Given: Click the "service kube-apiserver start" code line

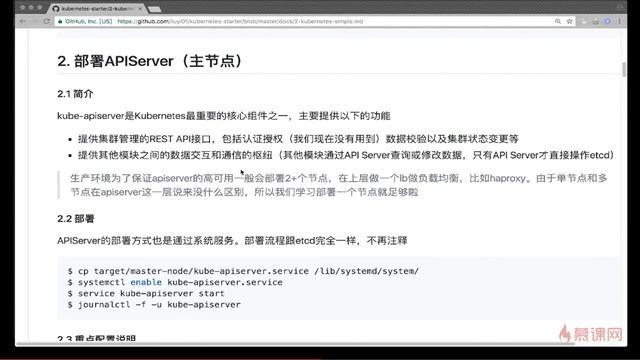Looking at the screenshot, I should (147, 293).
